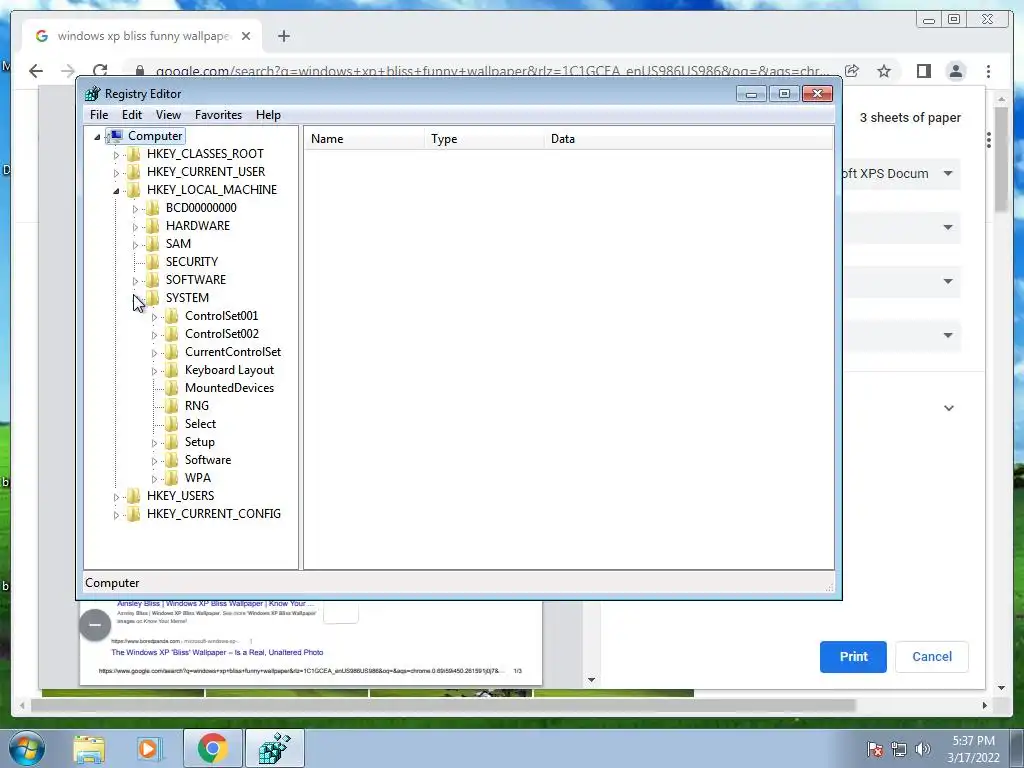Collapse the Computer root node
This screenshot has height=768, width=1024.
pyautogui.click(x=97, y=136)
